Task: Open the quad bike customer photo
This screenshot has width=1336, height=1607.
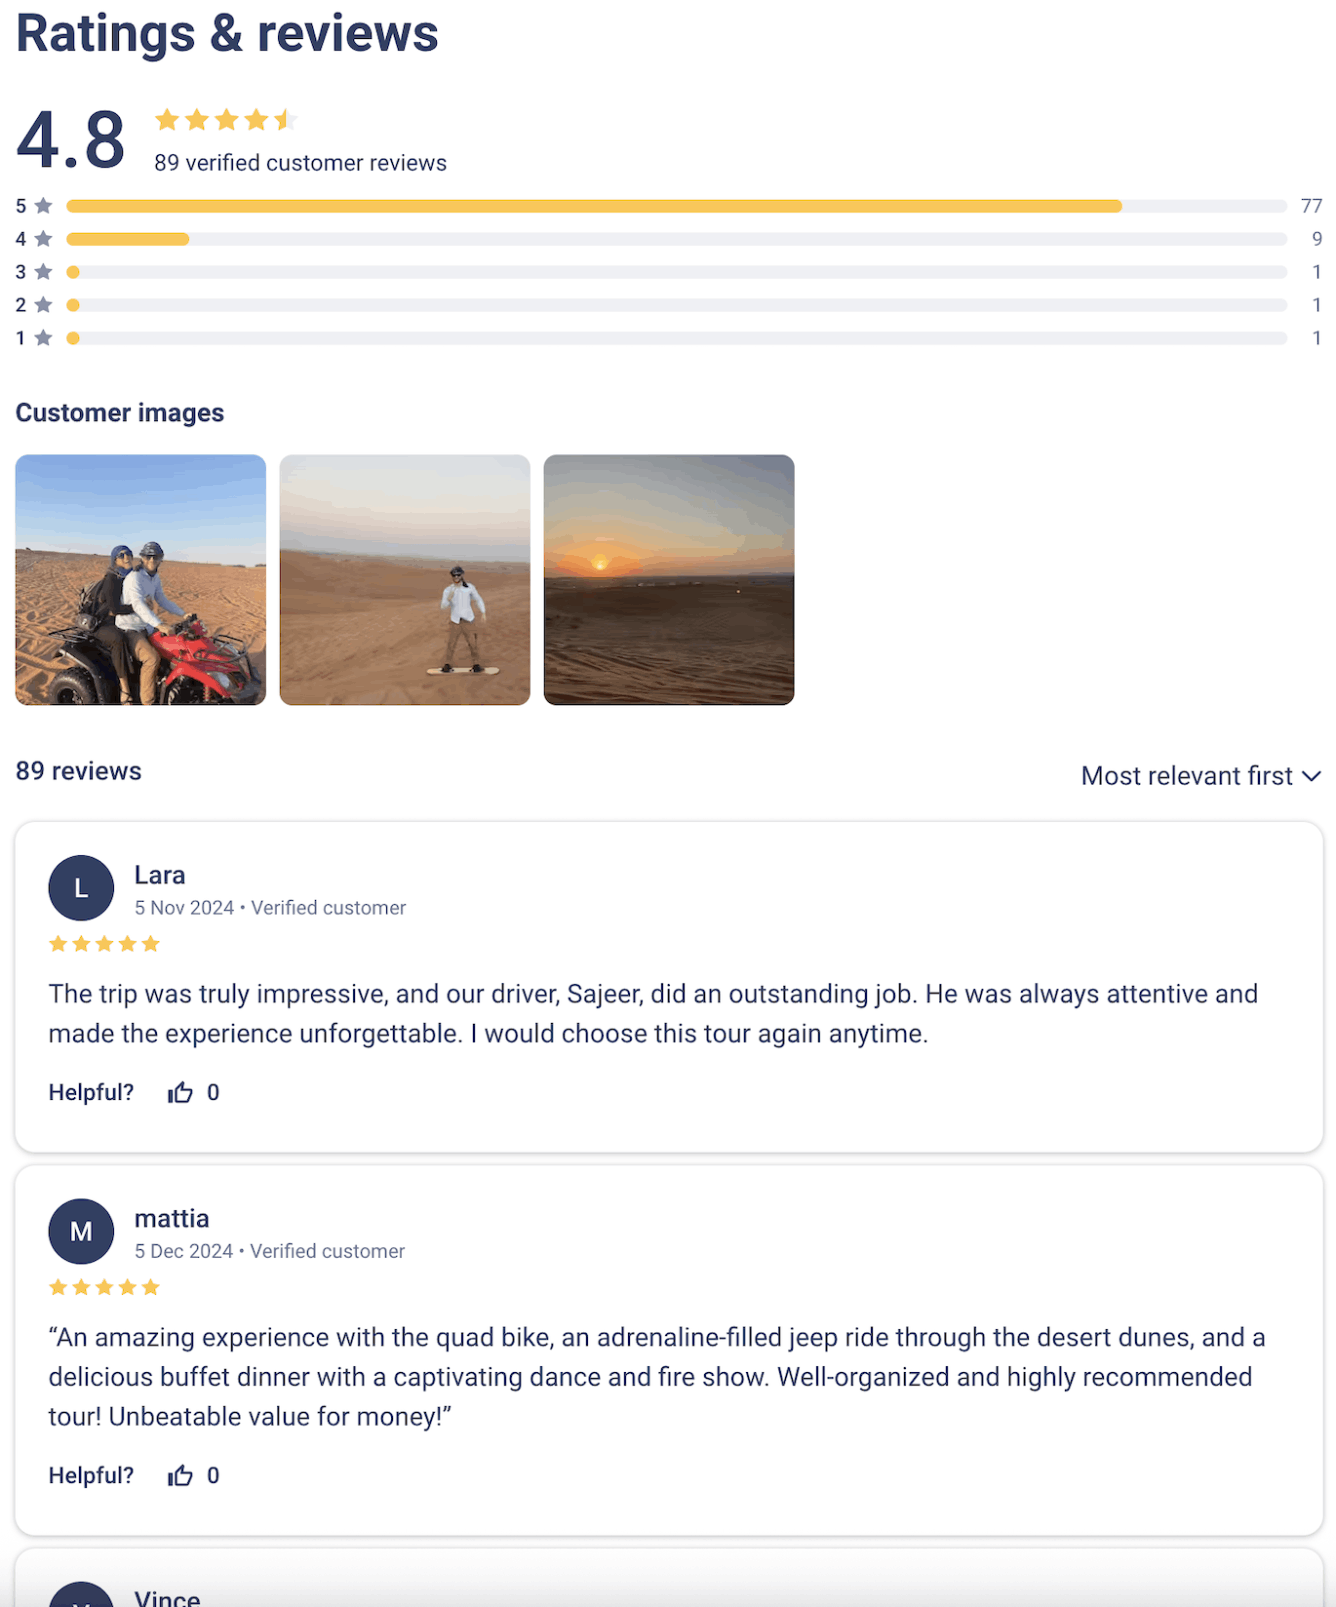Action: coord(141,580)
